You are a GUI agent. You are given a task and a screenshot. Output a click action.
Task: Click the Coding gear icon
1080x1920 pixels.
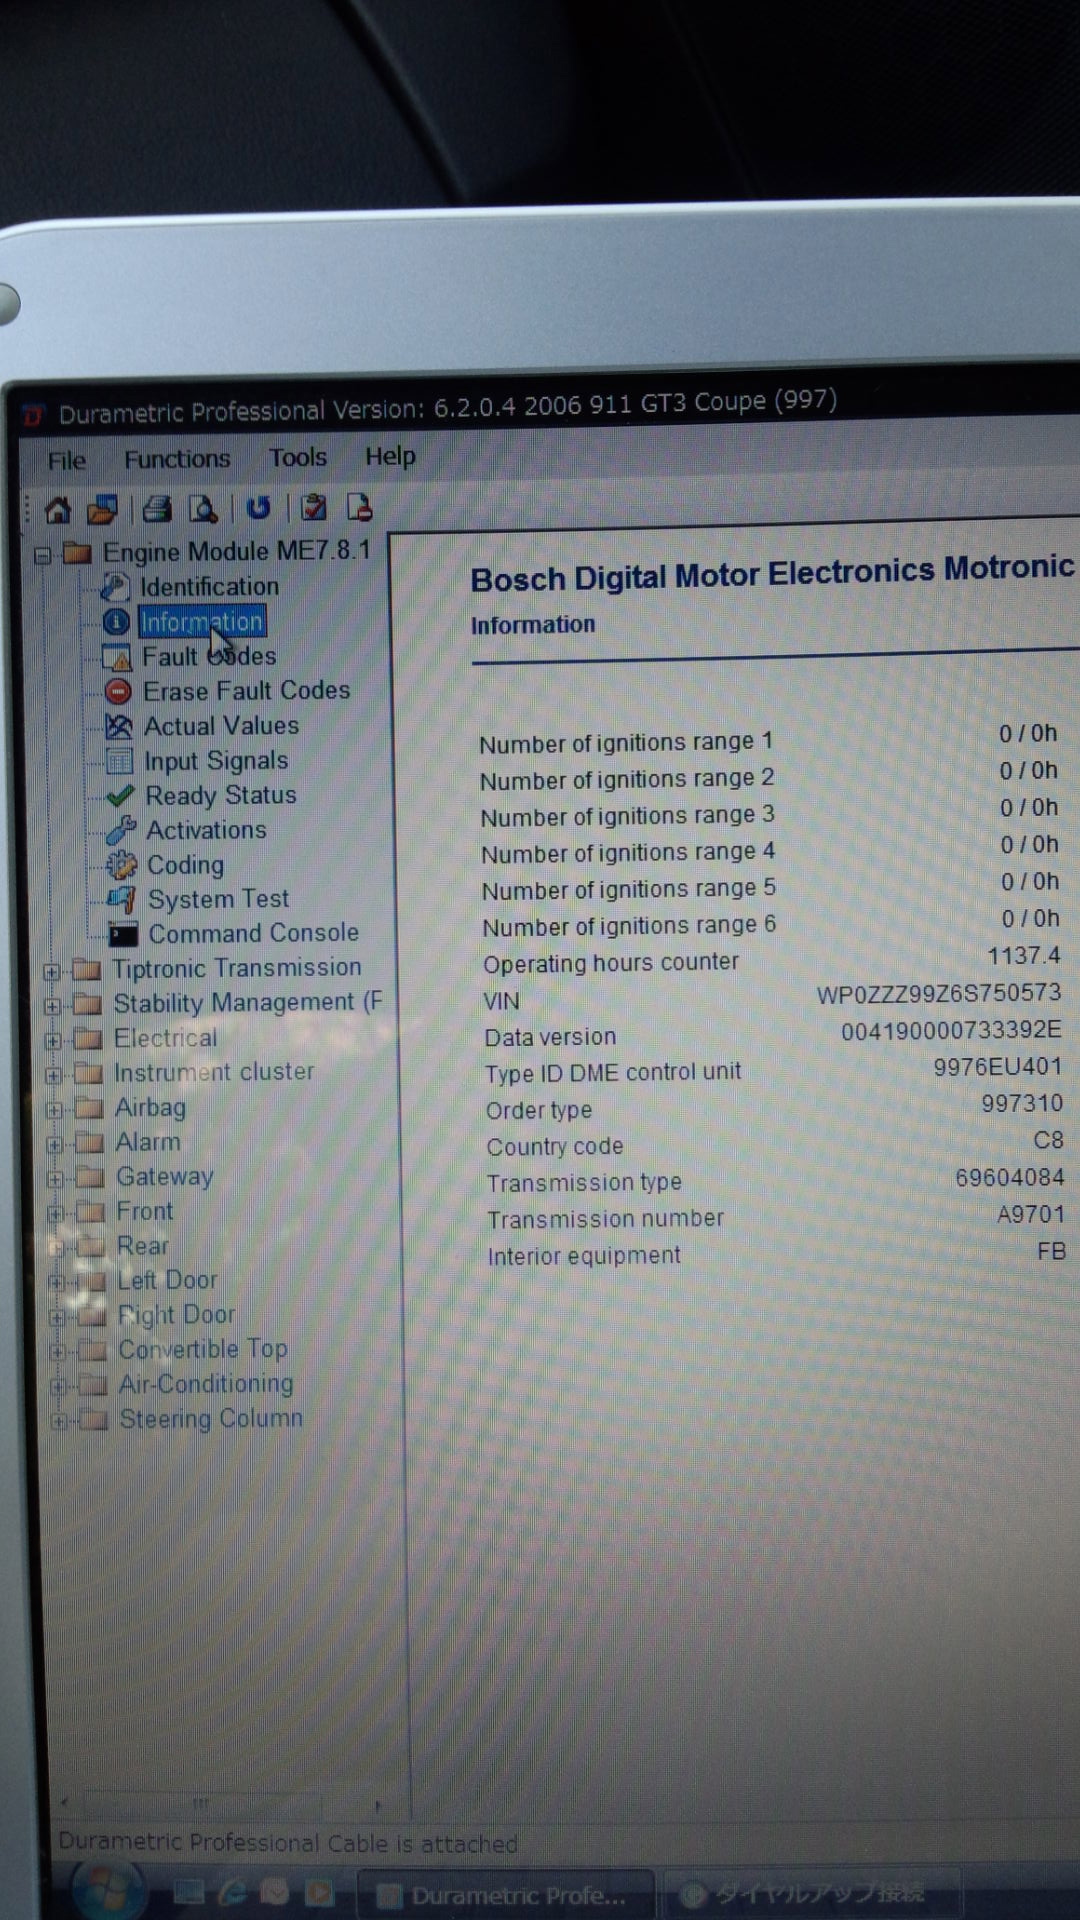pyautogui.click(x=122, y=865)
